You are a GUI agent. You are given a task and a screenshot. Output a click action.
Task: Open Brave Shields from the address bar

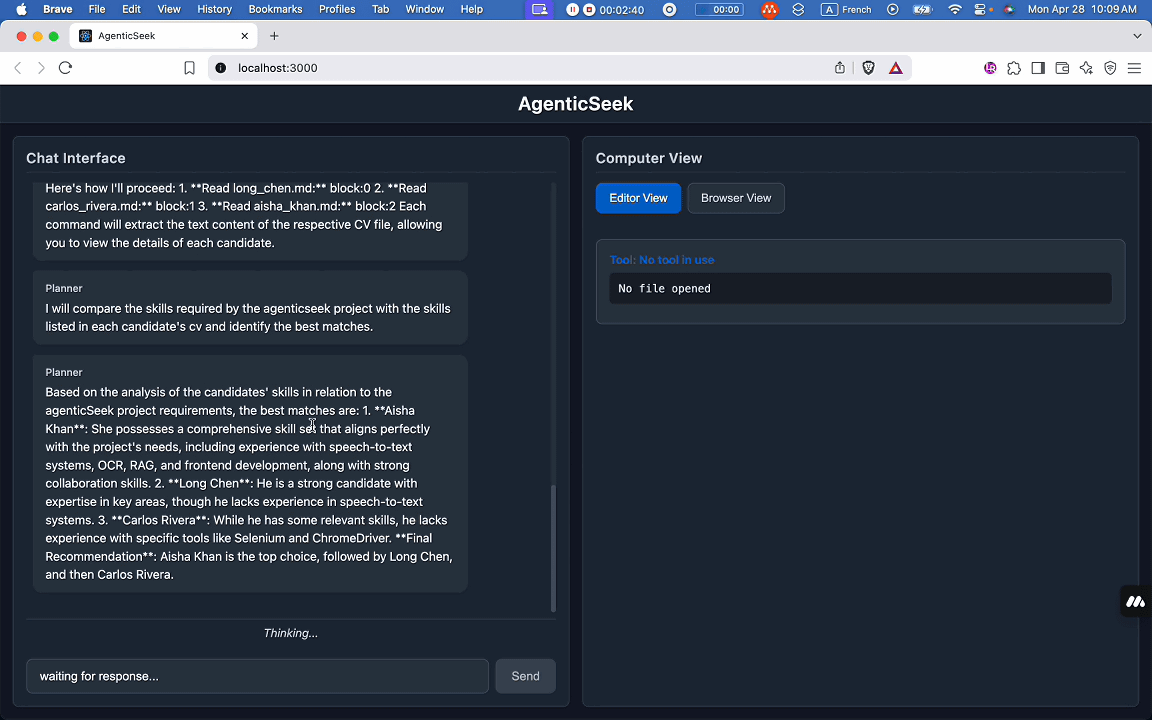[869, 68]
